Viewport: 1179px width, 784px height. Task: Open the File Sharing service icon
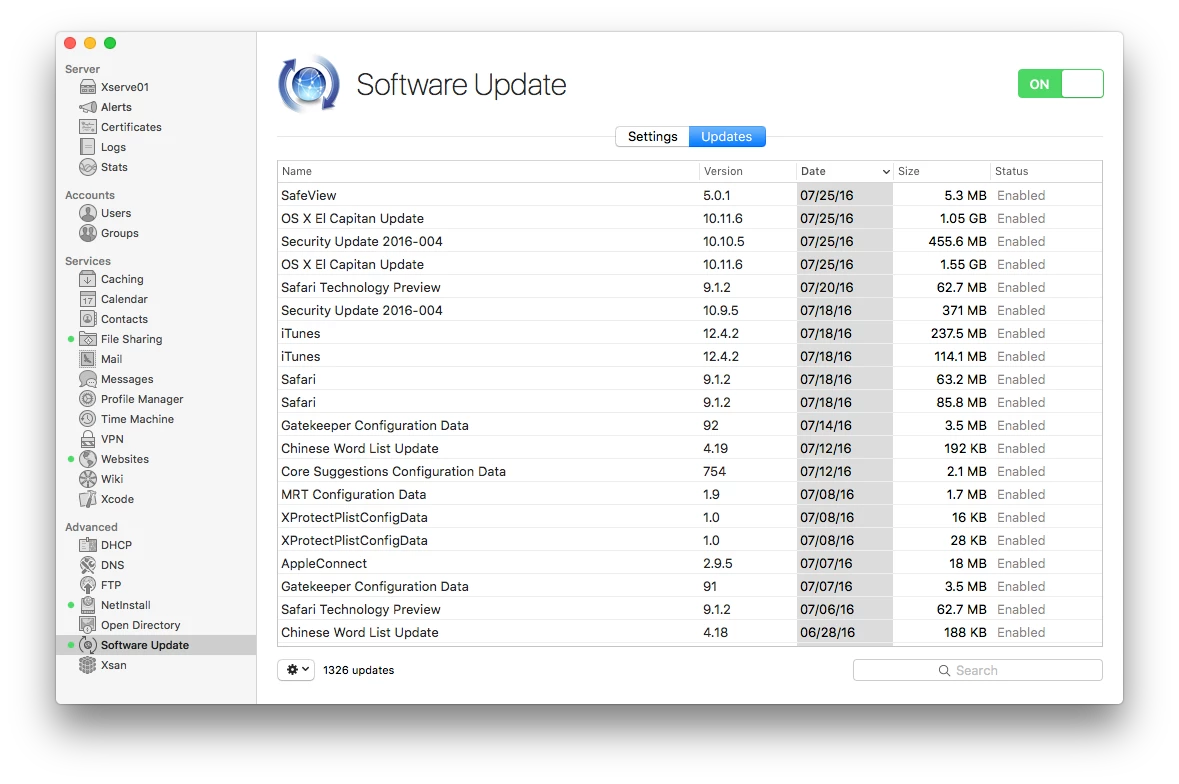tap(88, 339)
